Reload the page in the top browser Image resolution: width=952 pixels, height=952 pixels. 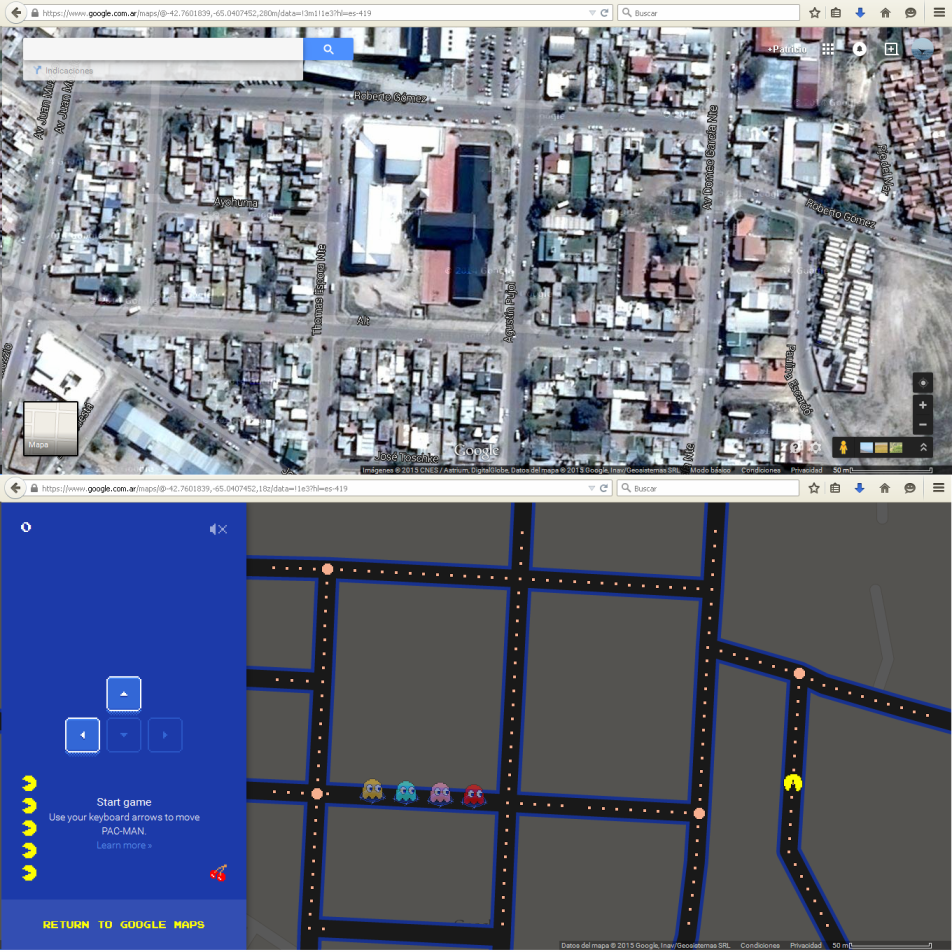point(604,13)
